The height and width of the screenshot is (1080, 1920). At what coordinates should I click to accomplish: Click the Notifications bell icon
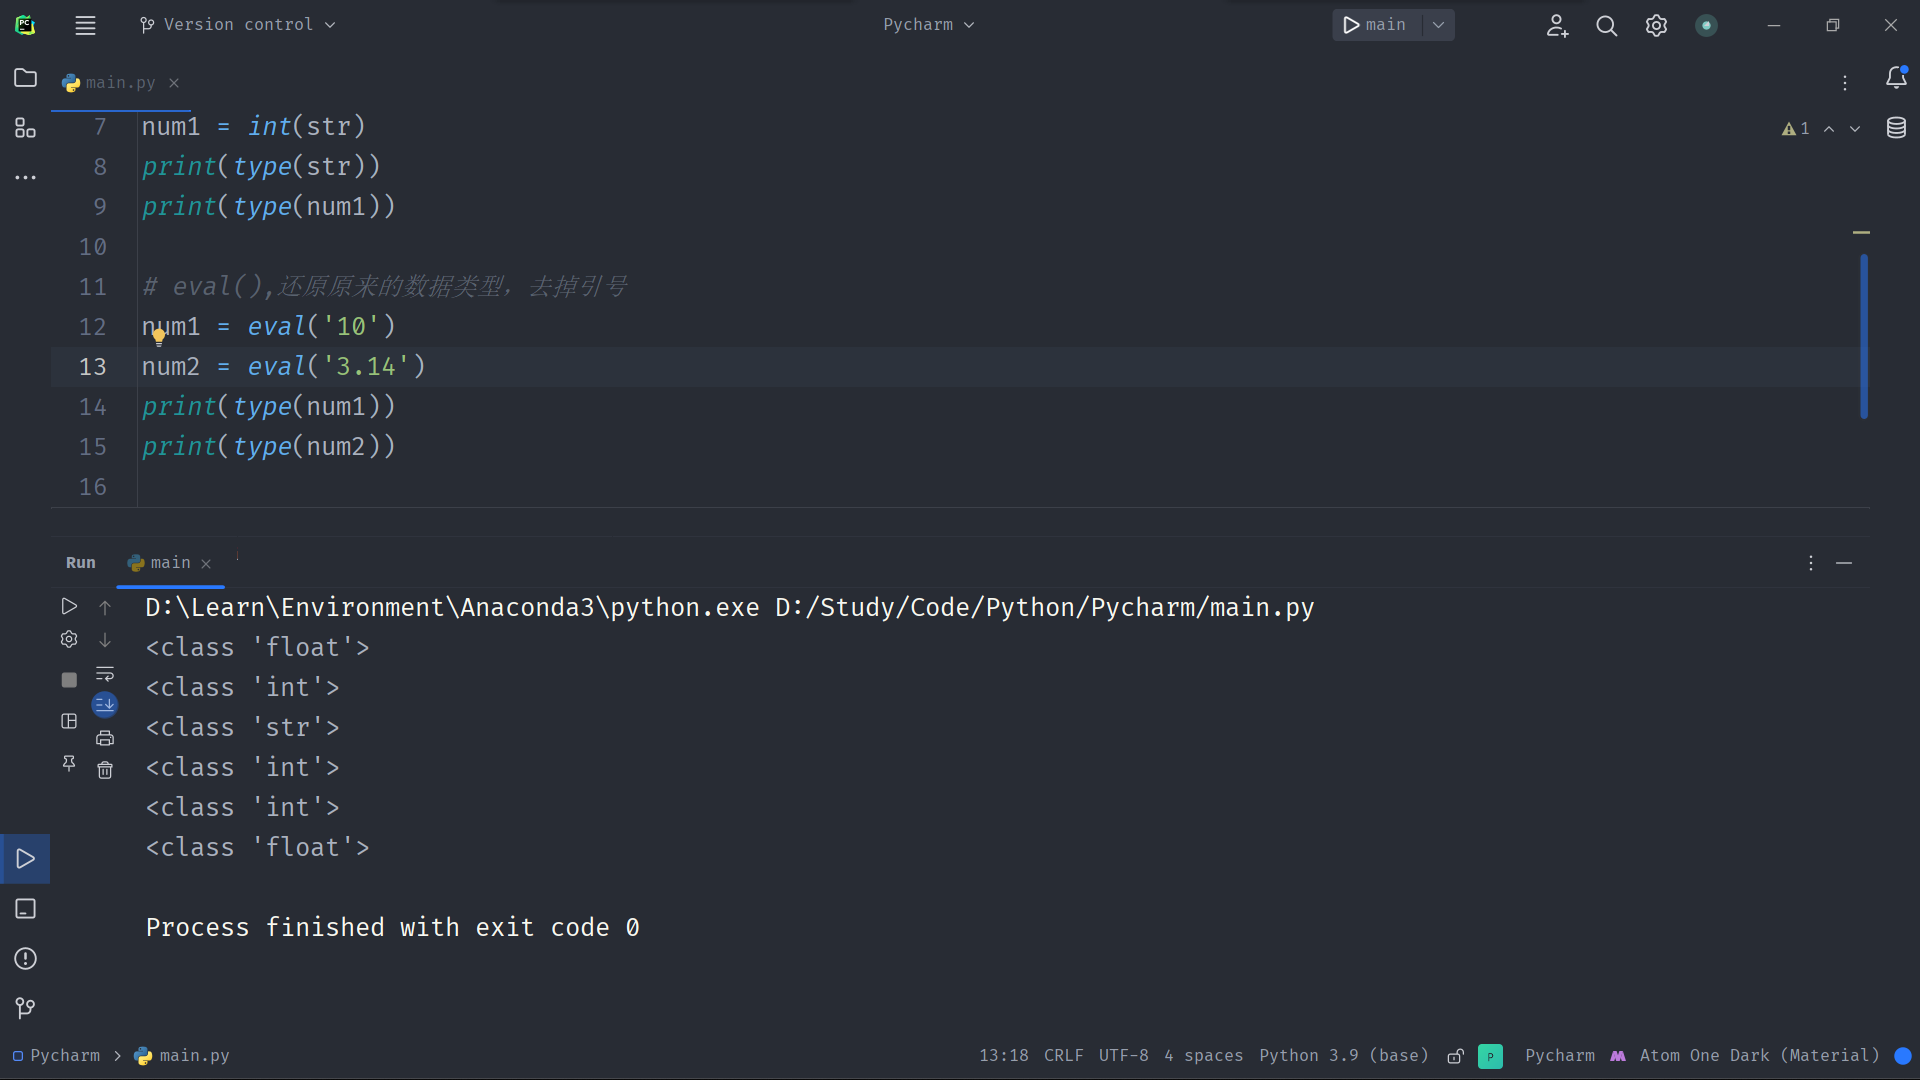[x=1896, y=78]
